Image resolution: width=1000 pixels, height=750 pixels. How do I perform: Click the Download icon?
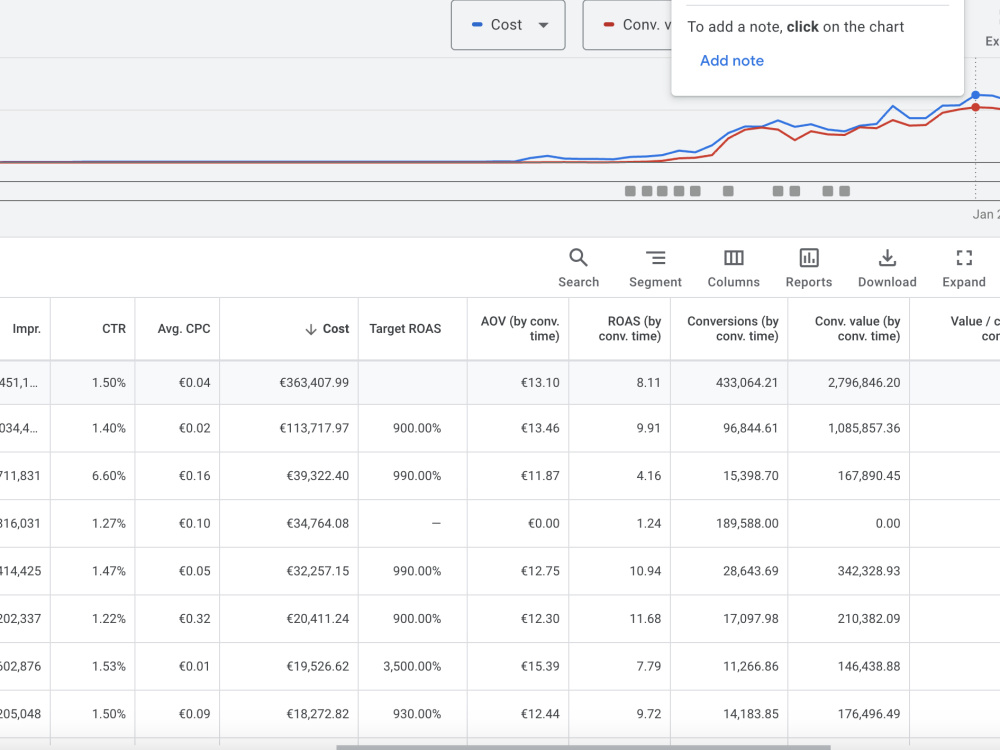(887, 258)
